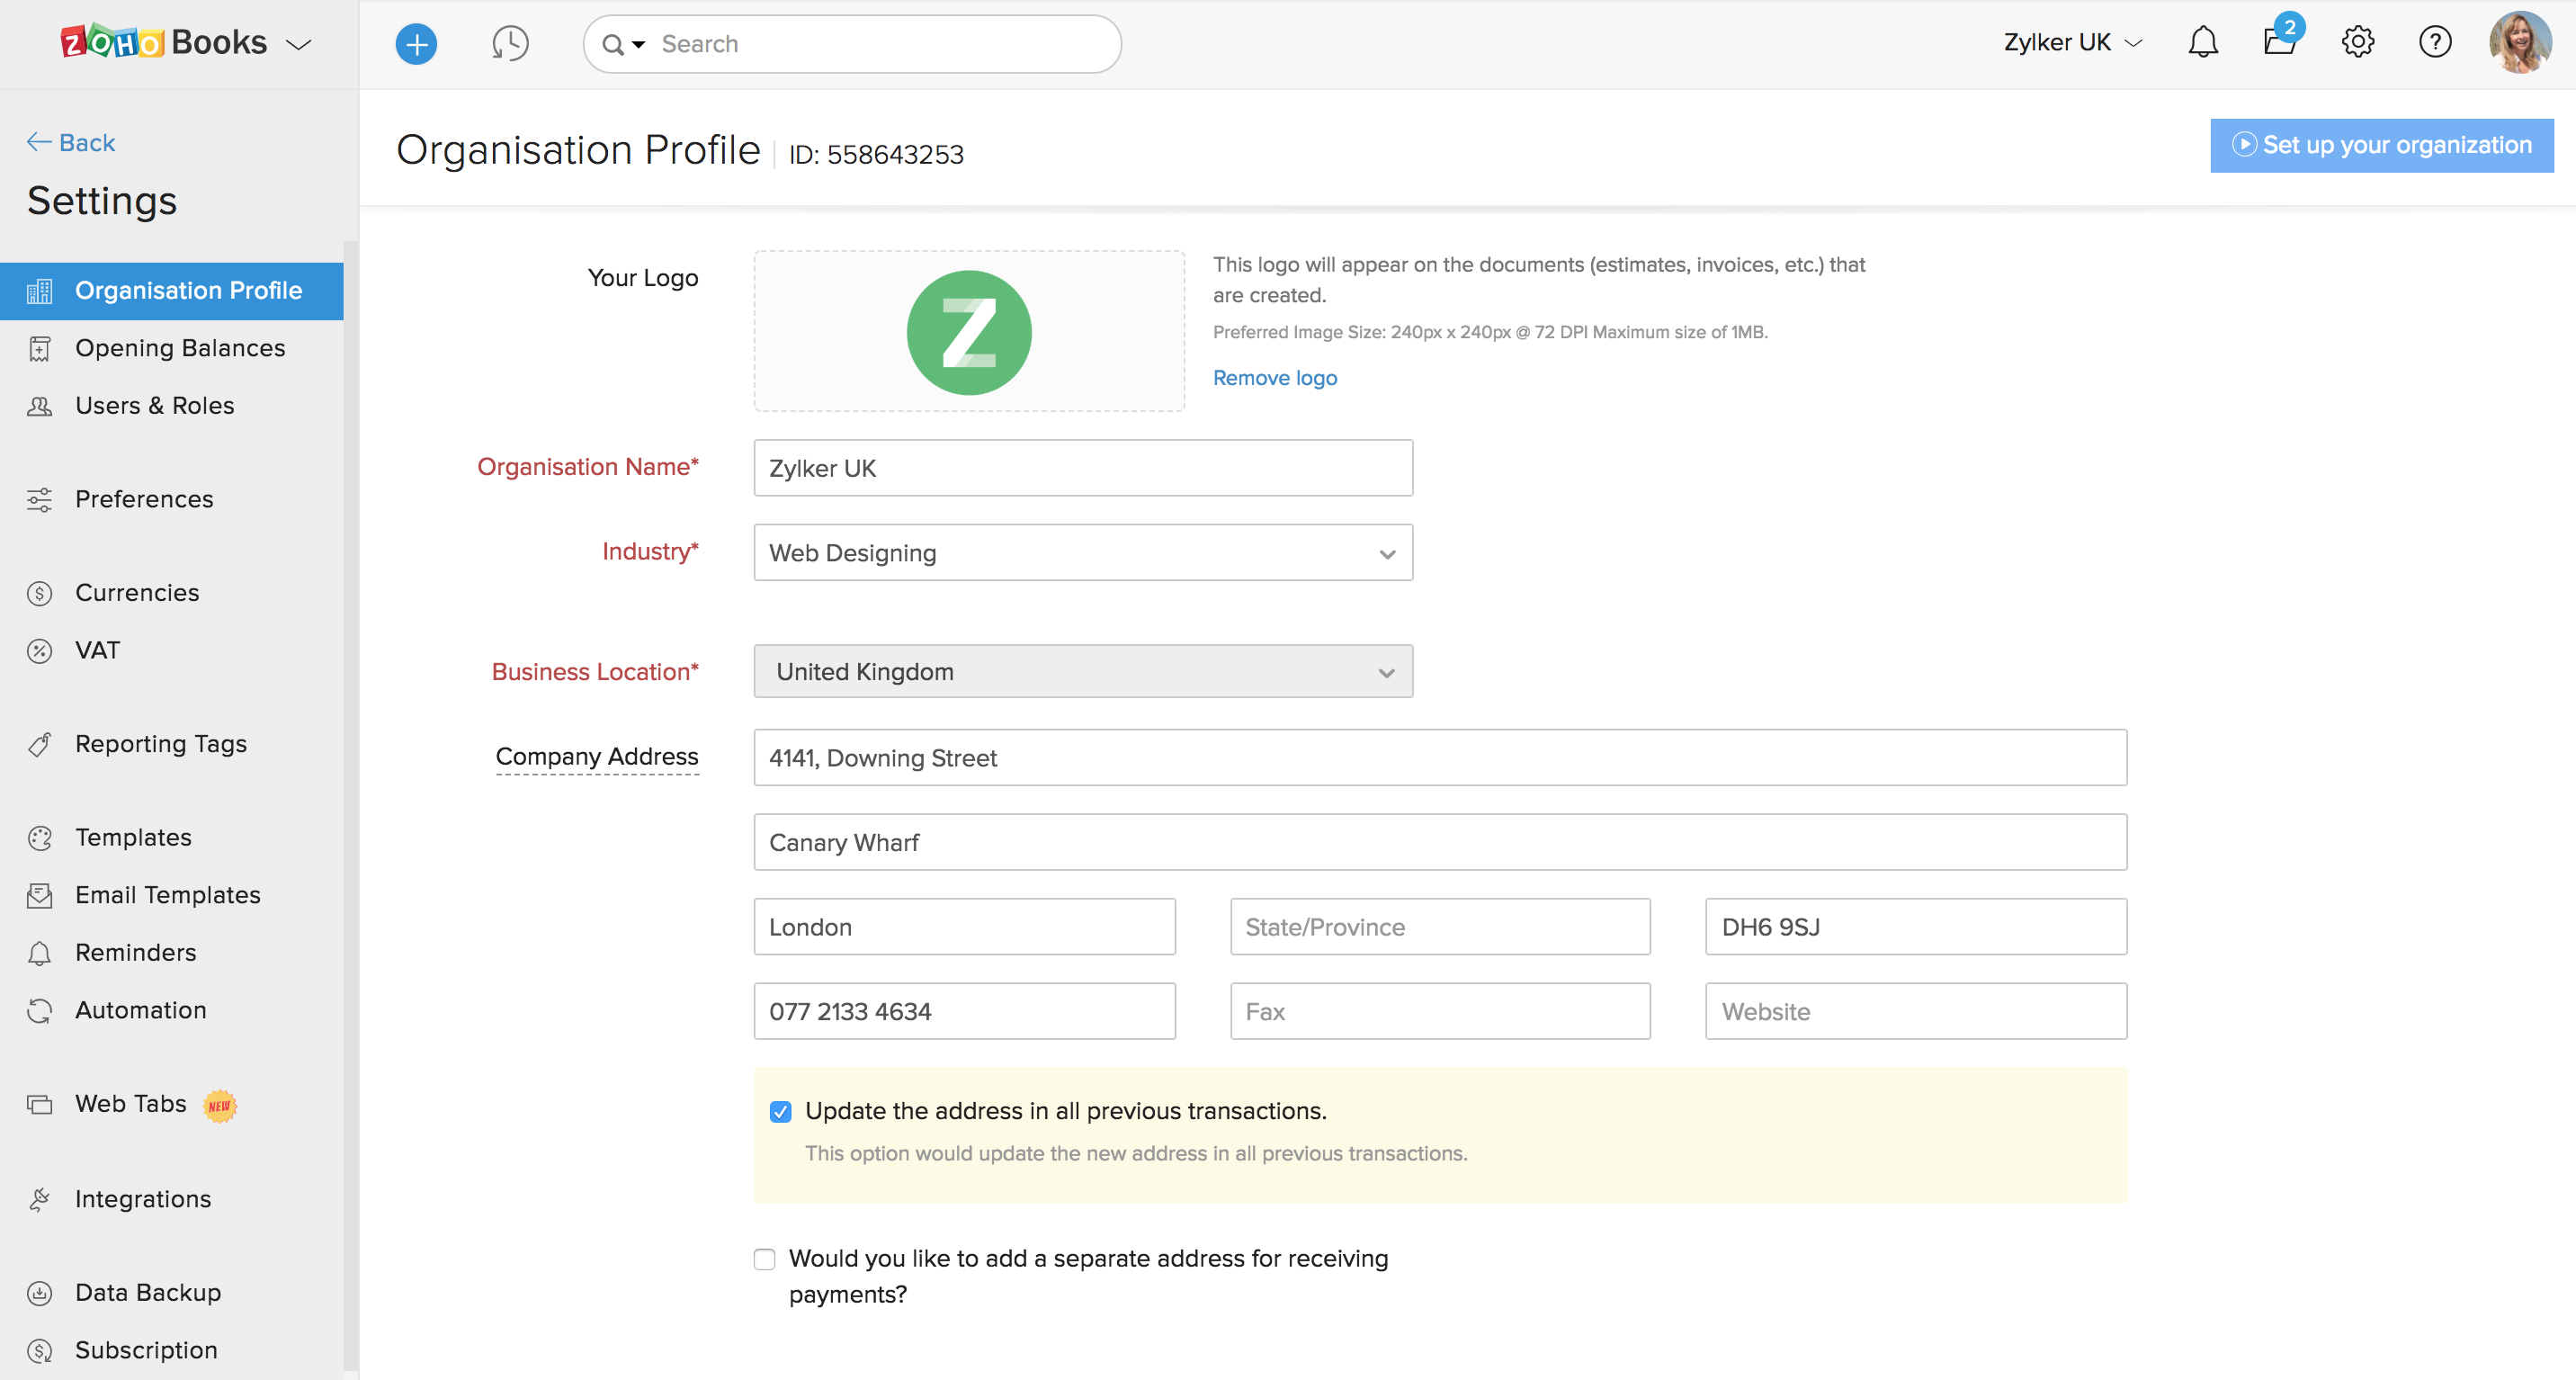Check the separate address for payments box
This screenshot has width=2576, height=1380.
(x=765, y=1259)
